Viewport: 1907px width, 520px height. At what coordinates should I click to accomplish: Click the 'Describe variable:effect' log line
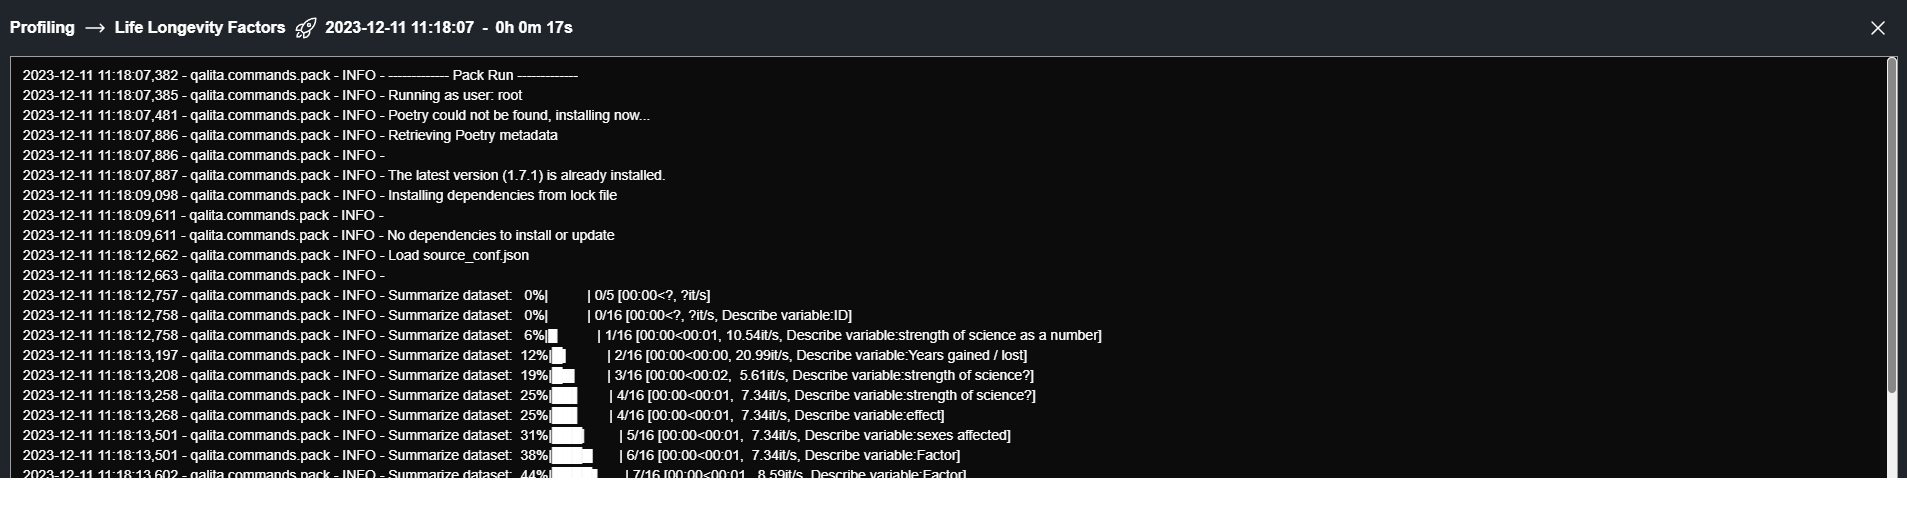pos(868,416)
